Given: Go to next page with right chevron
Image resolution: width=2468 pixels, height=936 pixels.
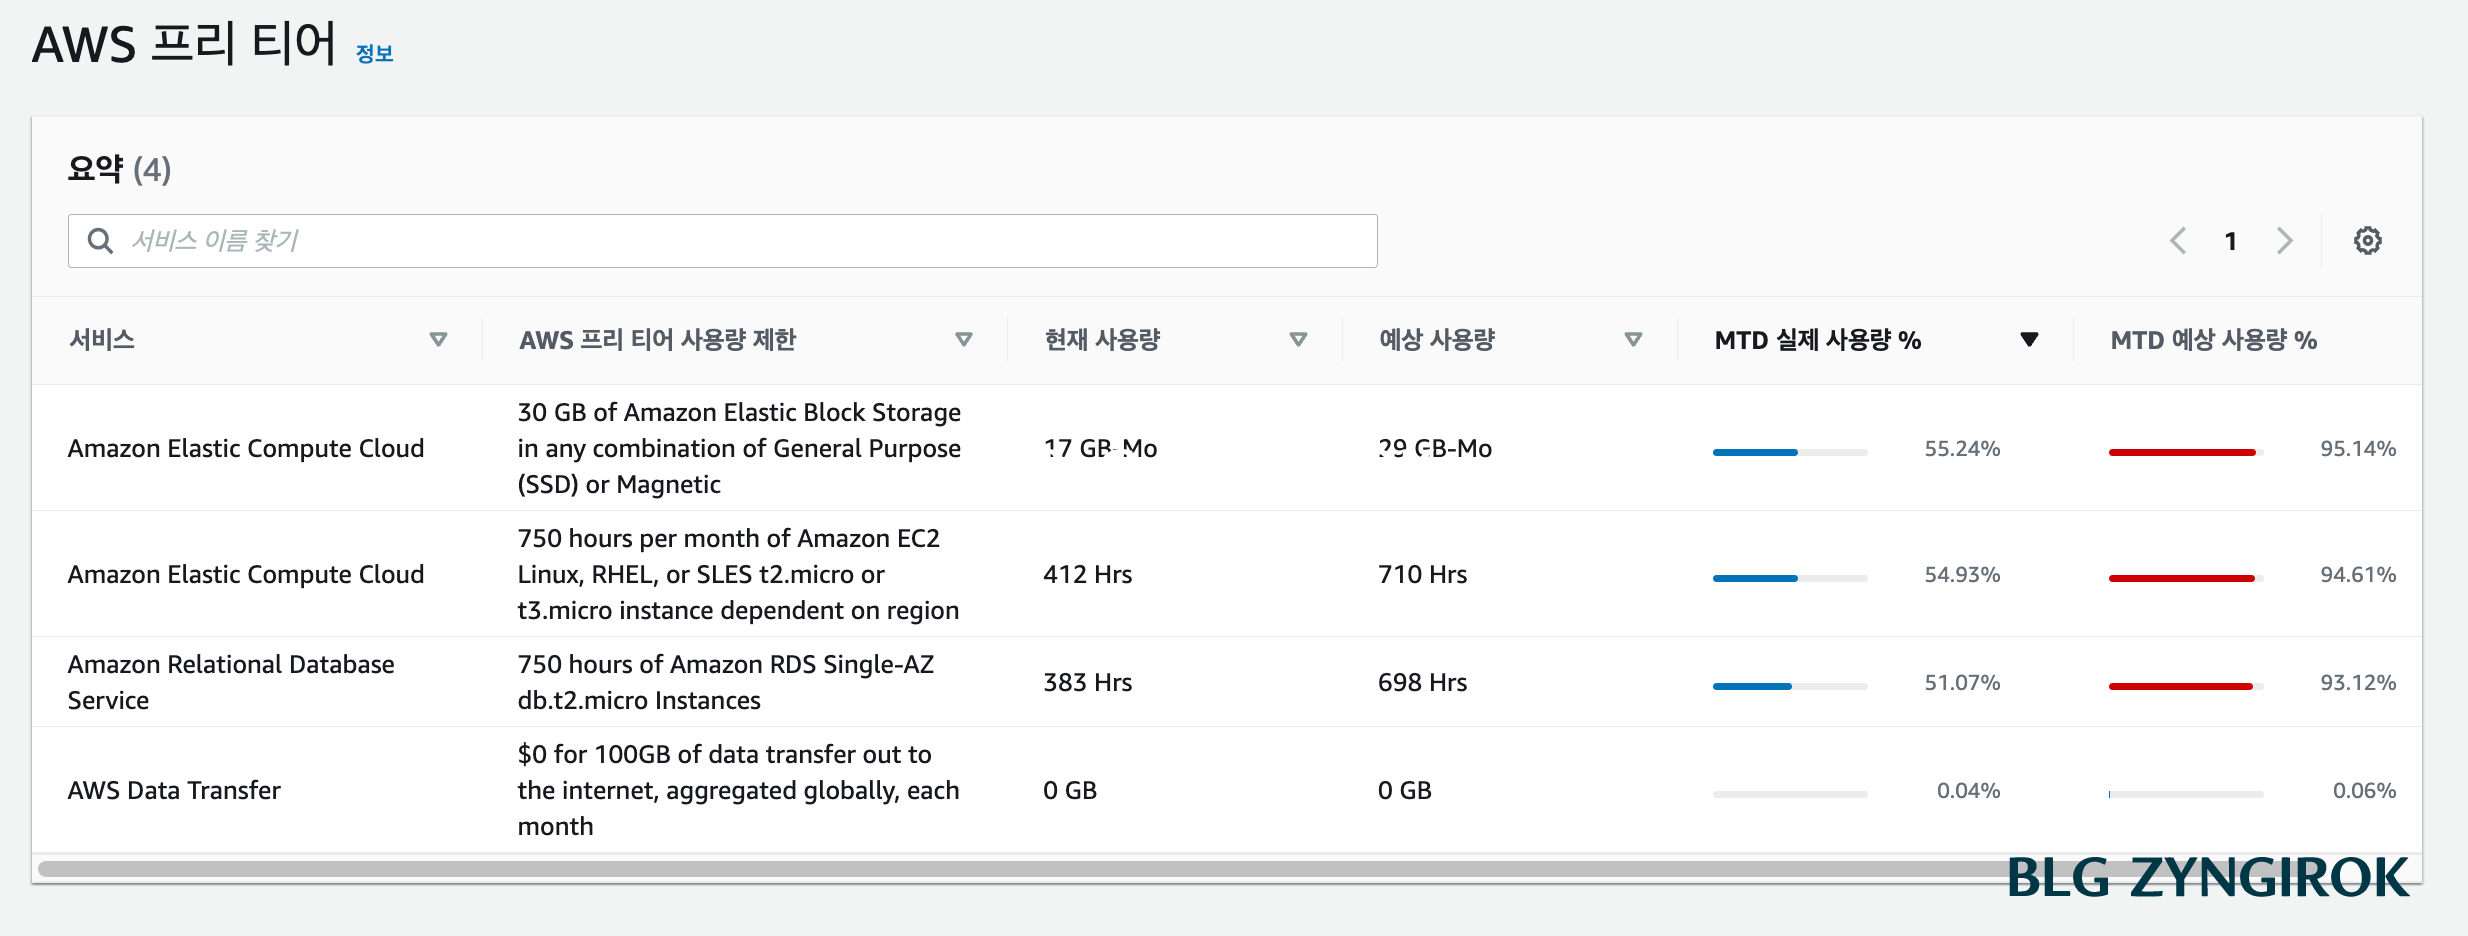Looking at the screenshot, I should pos(2284,240).
